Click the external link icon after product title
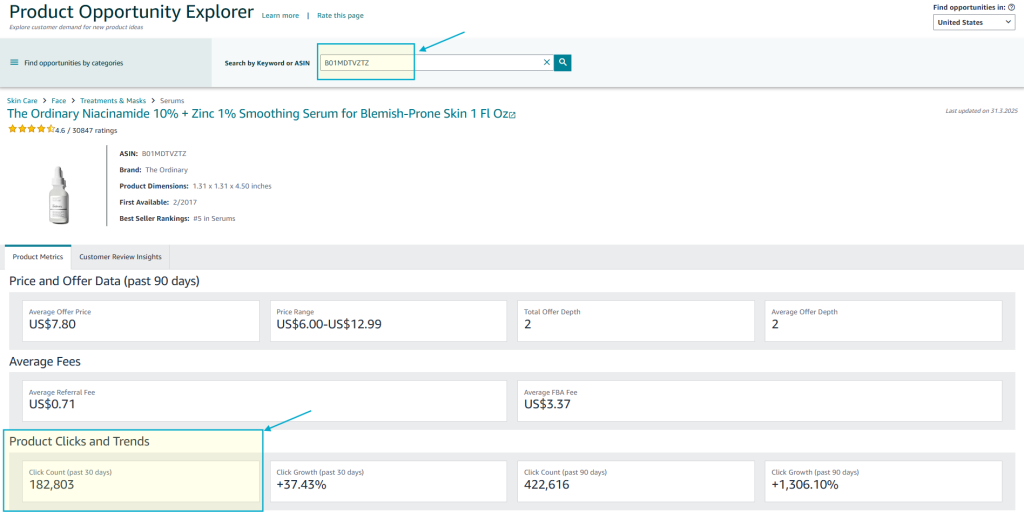The image size is (1024, 513). (512, 115)
